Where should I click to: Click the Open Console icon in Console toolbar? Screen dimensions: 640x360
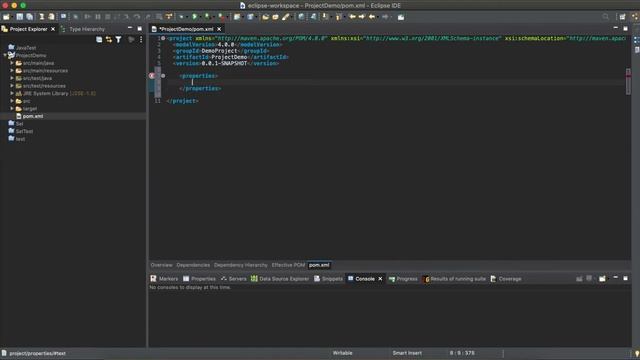coord(602,279)
